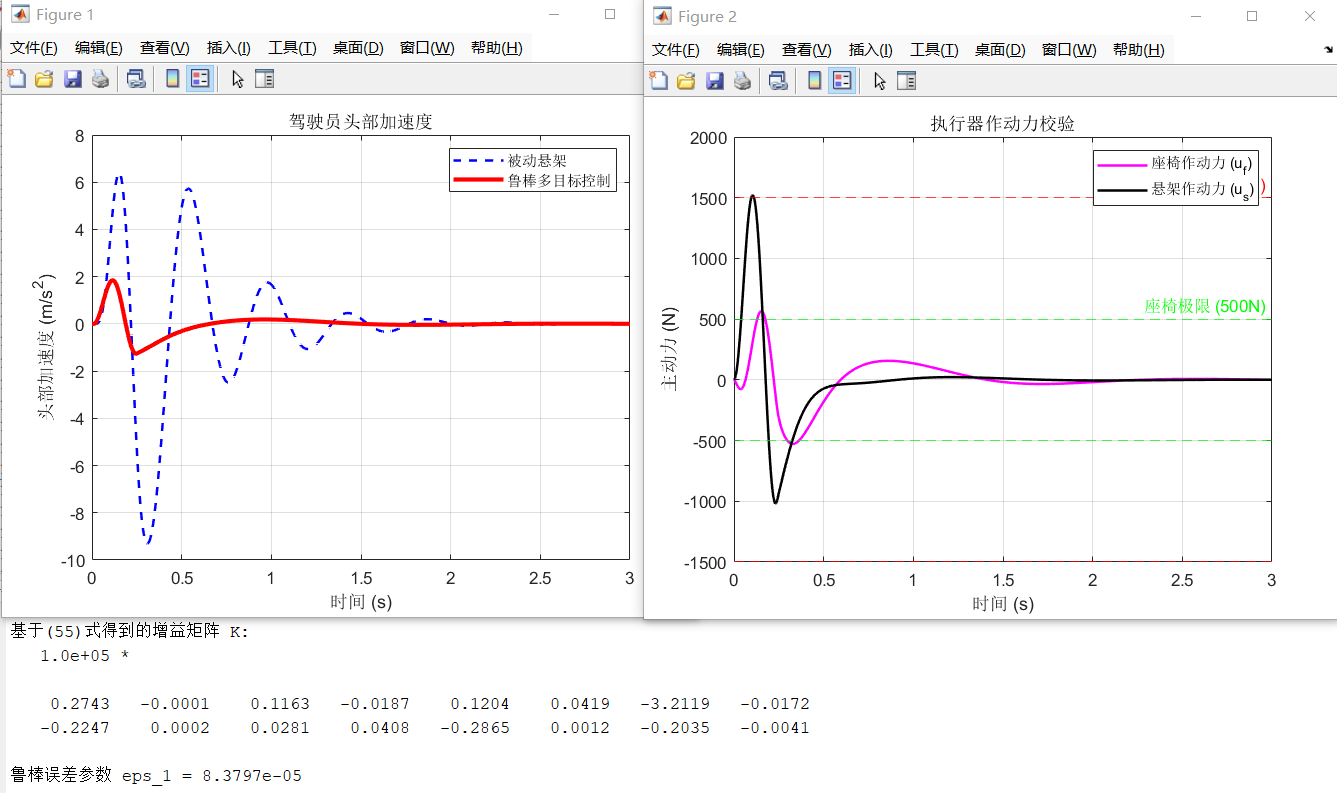This screenshot has width=1337, height=793.
Task: Open the 插入(I) menu in Figure 1
Action: click(228, 48)
